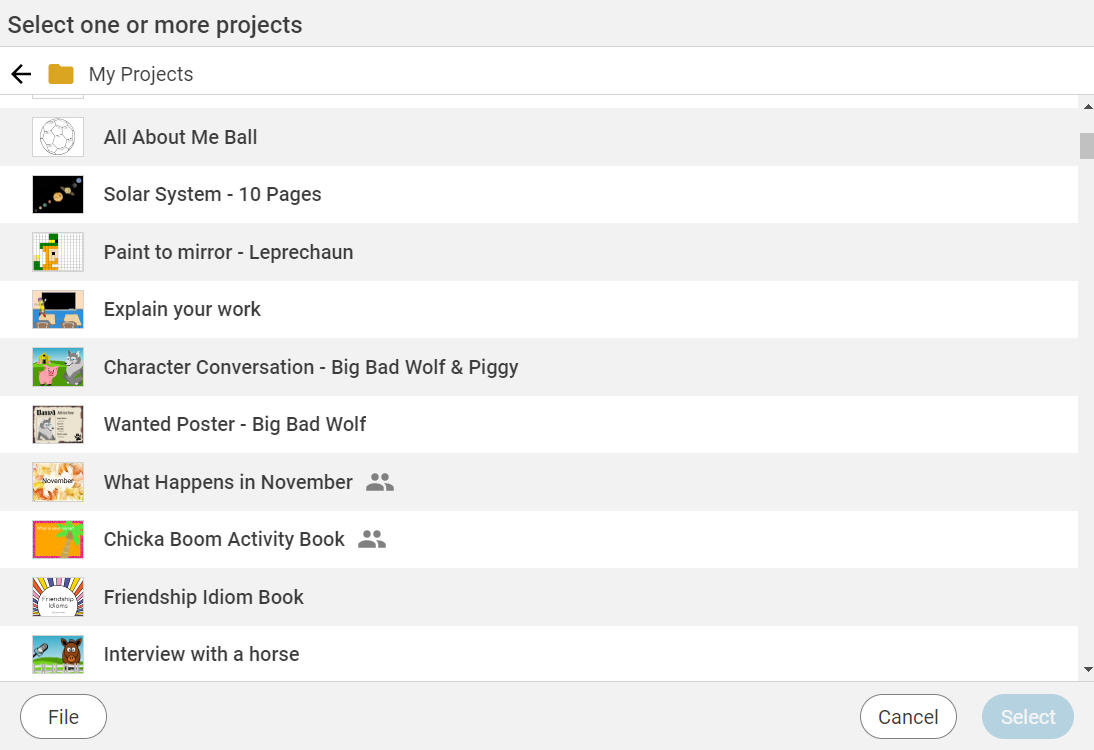Choose the Friendship Idiom Book project
The image size is (1094, 750).
point(203,596)
